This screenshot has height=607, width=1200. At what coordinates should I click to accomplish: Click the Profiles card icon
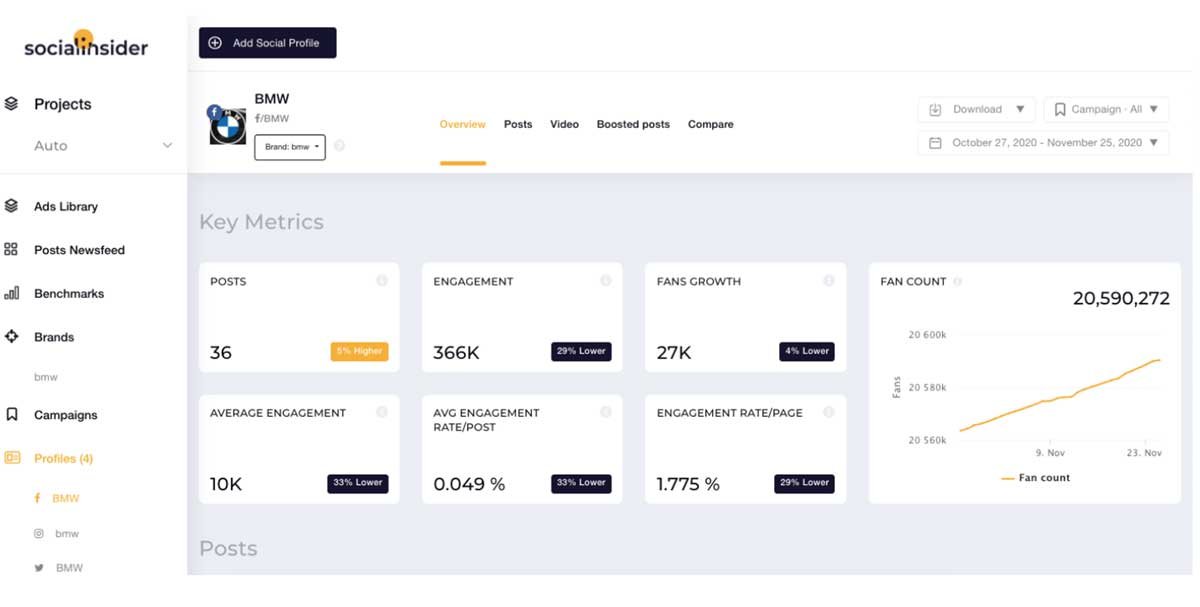[12, 458]
